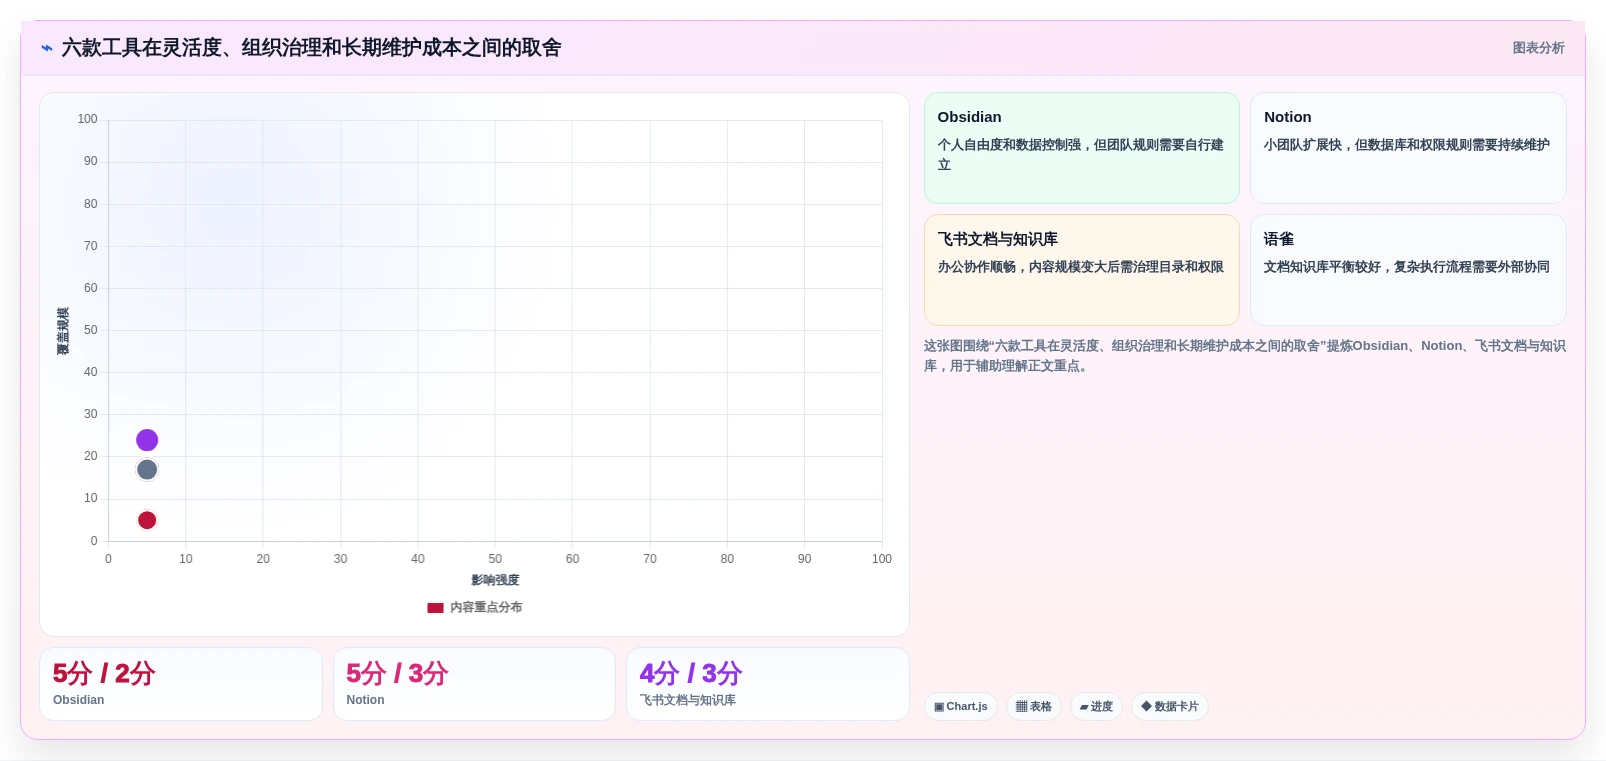Click the 覆盖规模 y-axis title
Screen dimensions: 1606x761
[x=63, y=331]
